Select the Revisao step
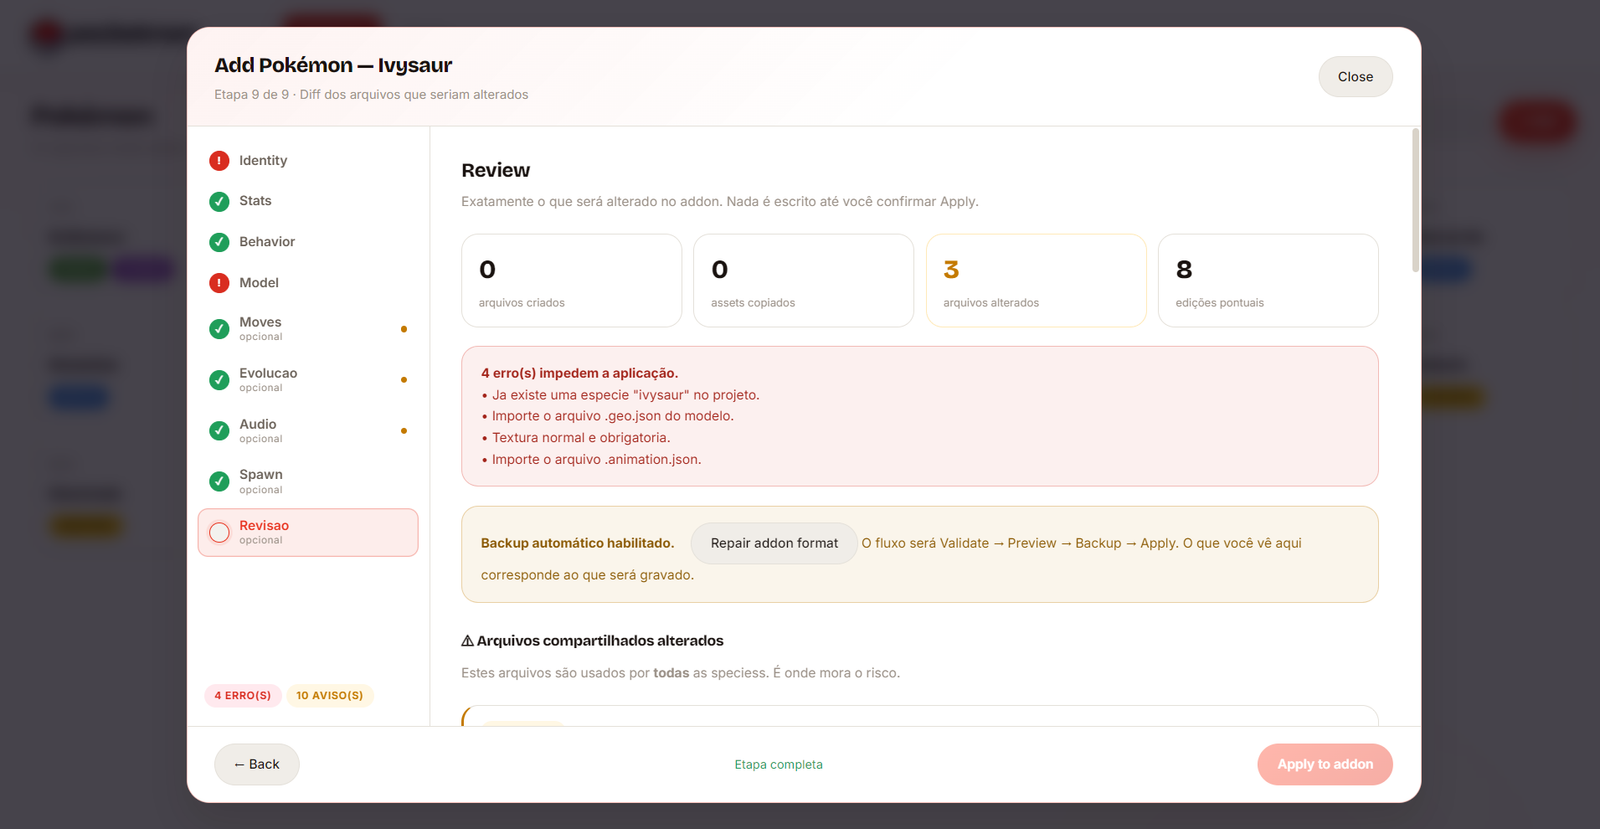 [308, 533]
